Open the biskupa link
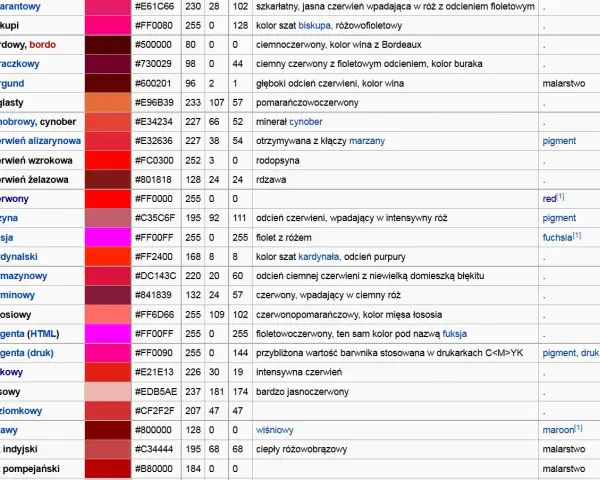This screenshot has width=600, height=480. pyautogui.click(x=315, y=26)
